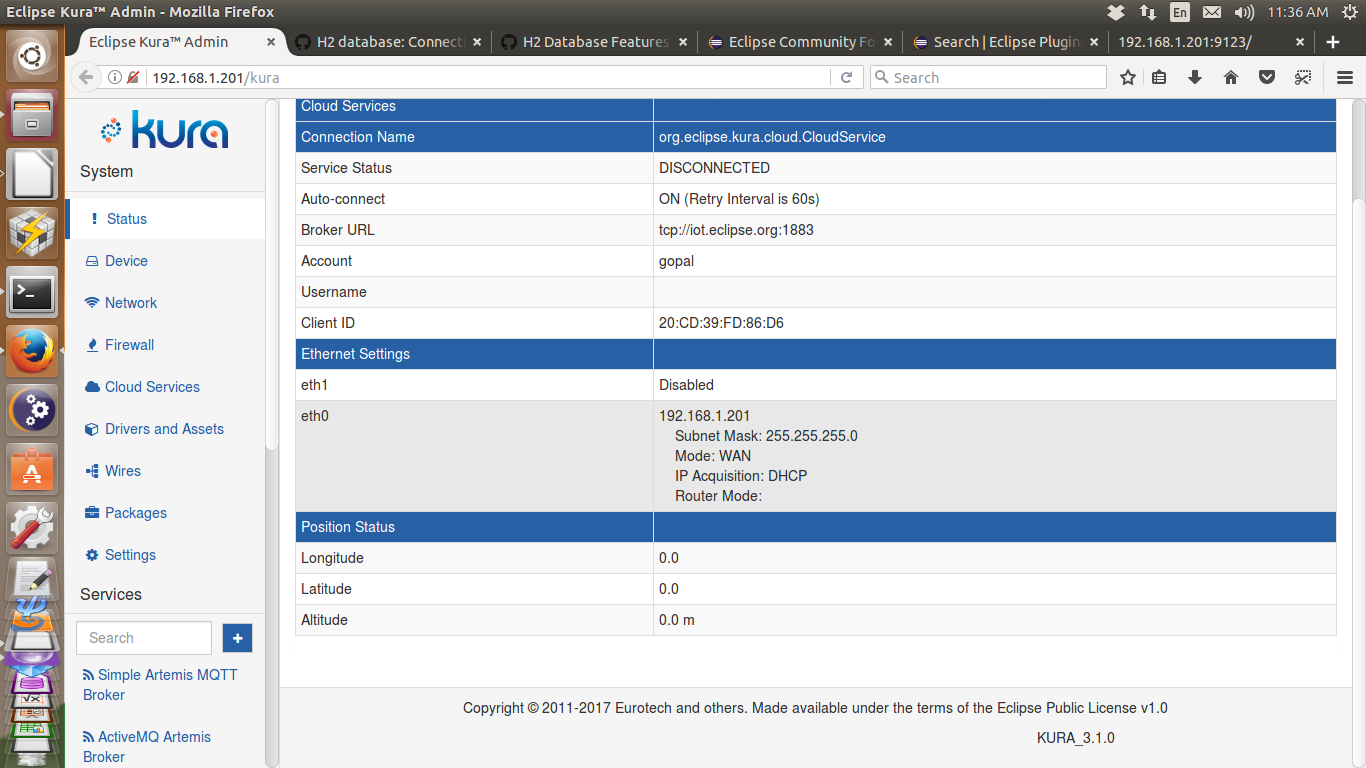Open Terminal from the launcher
The width and height of the screenshot is (1366, 768).
33,293
